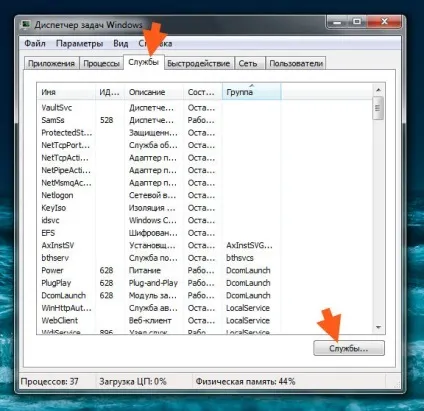
Task: Open the Параметры menu
Action: coord(79,43)
